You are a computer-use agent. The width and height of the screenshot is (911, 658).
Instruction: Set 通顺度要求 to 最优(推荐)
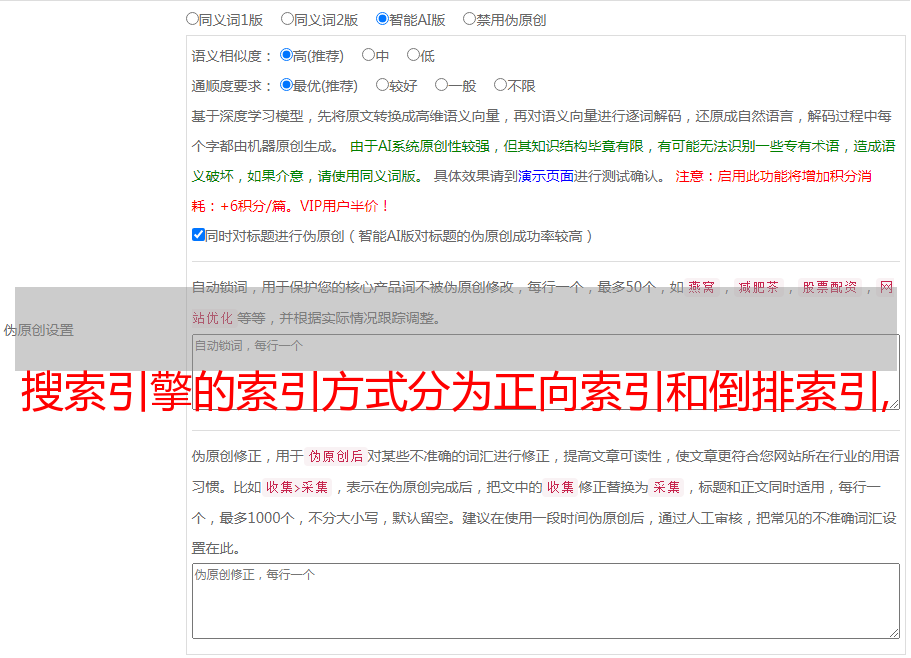pyautogui.click(x=286, y=85)
